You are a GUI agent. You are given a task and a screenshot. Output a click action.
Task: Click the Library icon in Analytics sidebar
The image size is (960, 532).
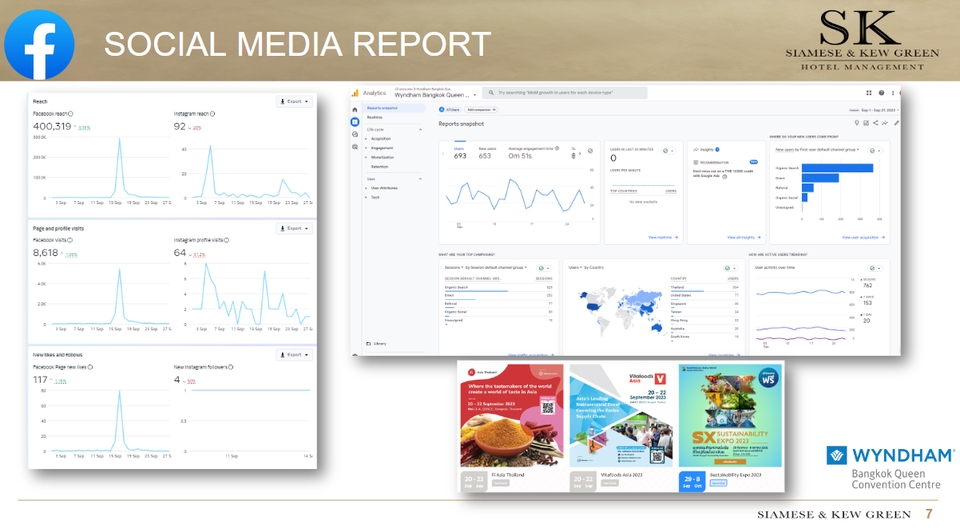[369, 343]
